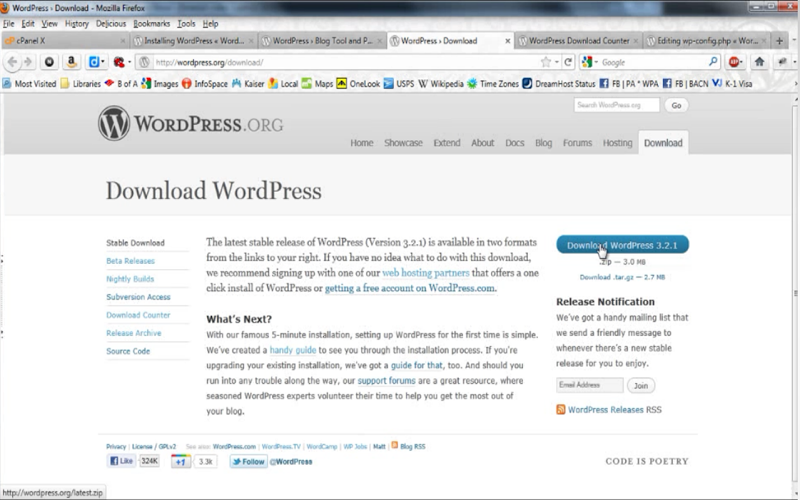
Task: Click the Download WordPress 3.2.1 button
Action: coord(622,245)
